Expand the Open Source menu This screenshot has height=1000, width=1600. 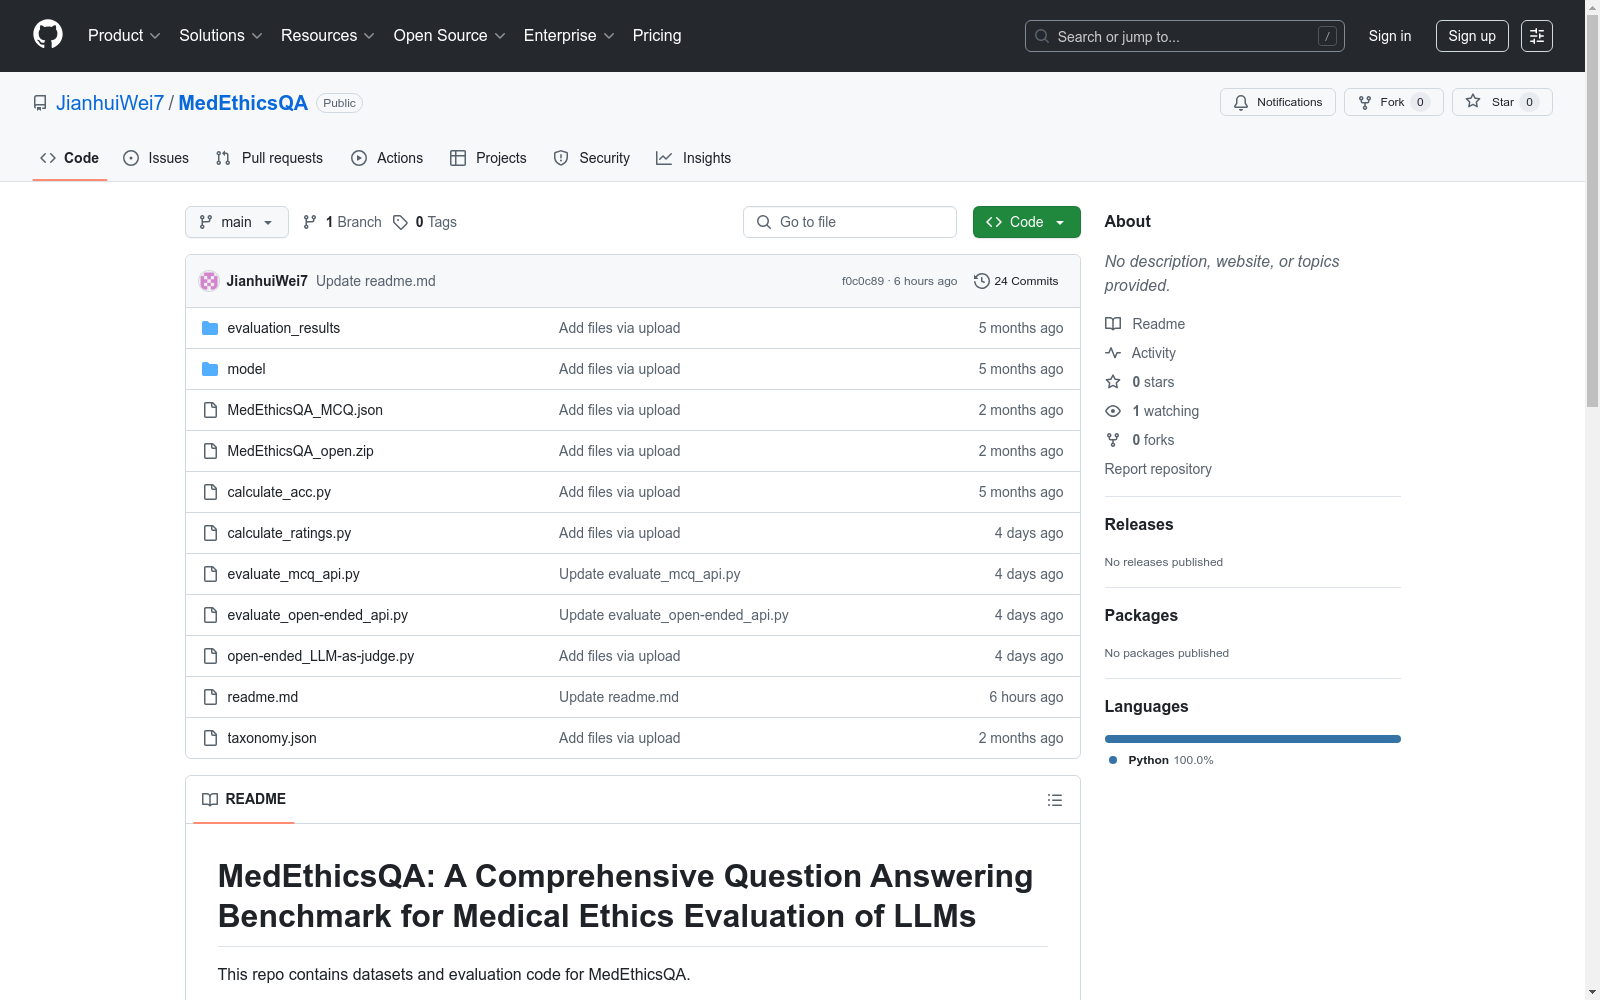click(450, 36)
